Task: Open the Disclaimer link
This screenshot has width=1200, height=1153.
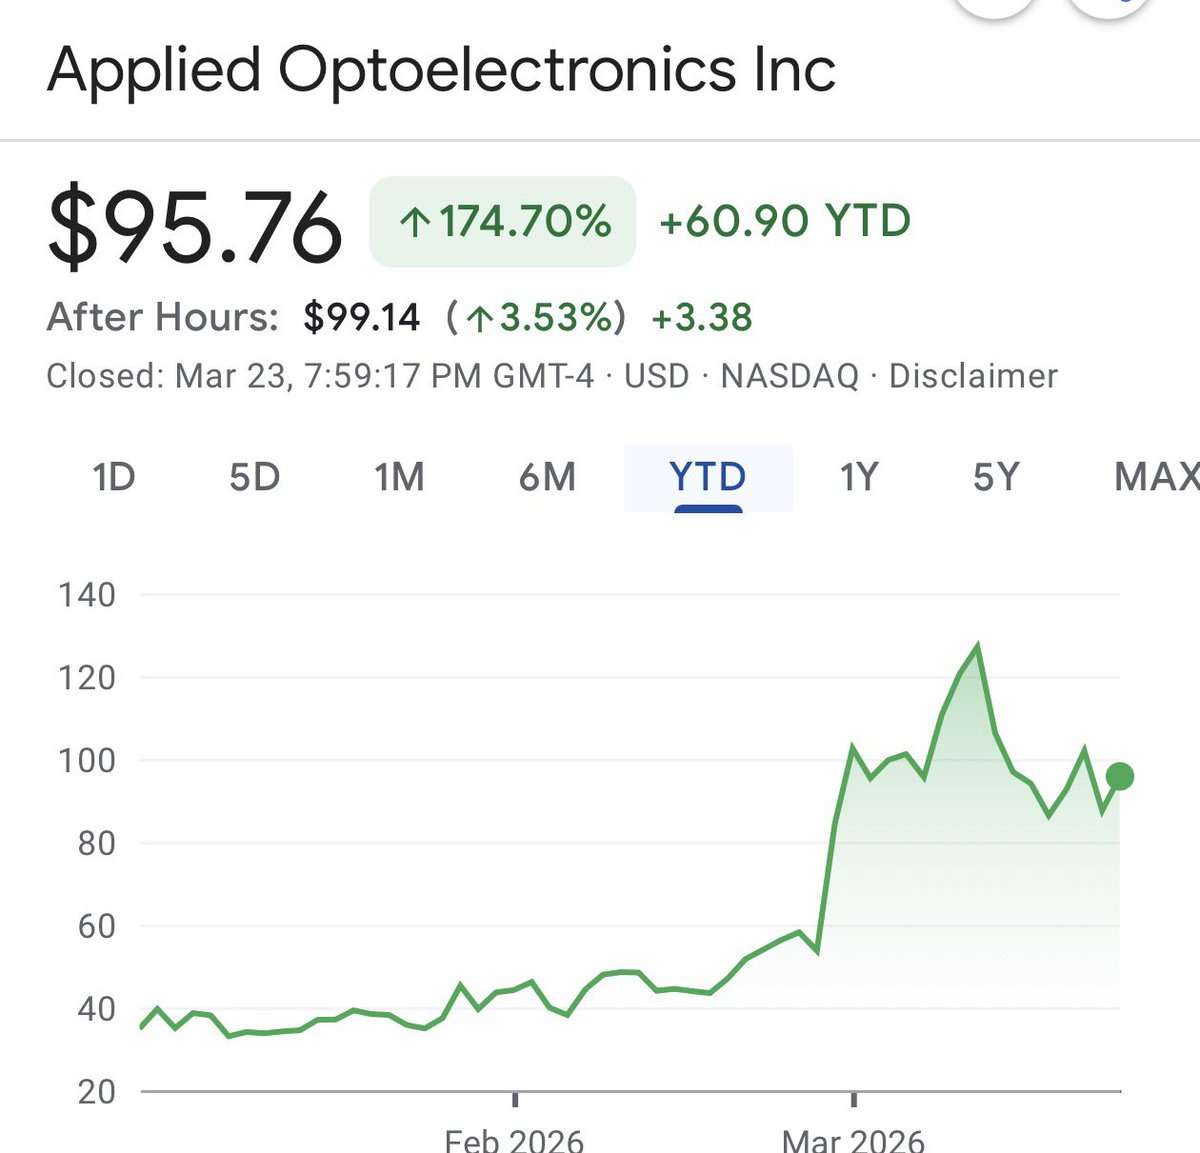Action: click(973, 376)
